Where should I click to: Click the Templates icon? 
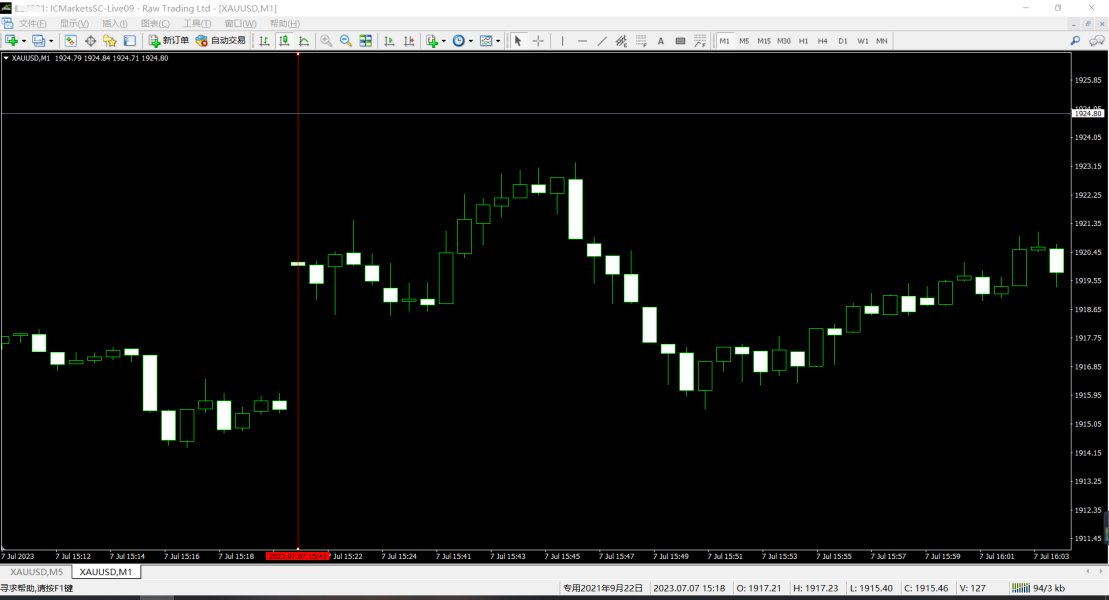(486, 41)
